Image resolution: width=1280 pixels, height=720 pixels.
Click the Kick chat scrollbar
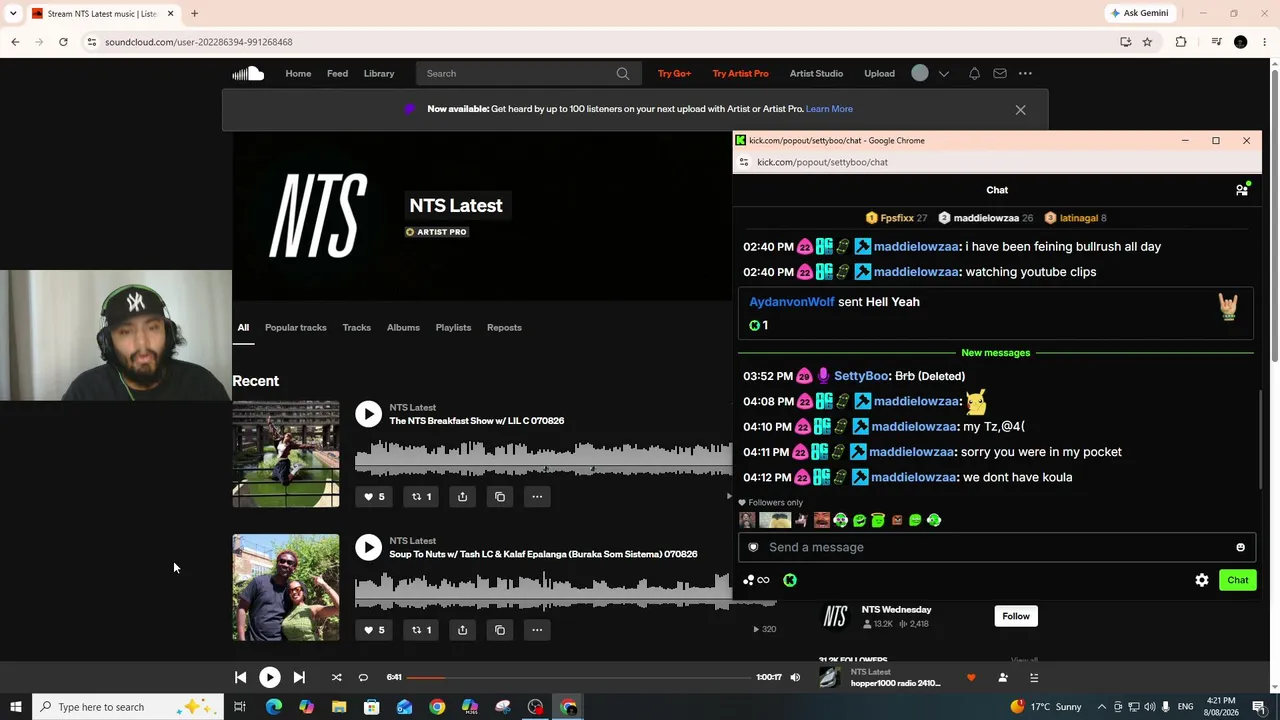pyautogui.click(x=1258, y=440)
